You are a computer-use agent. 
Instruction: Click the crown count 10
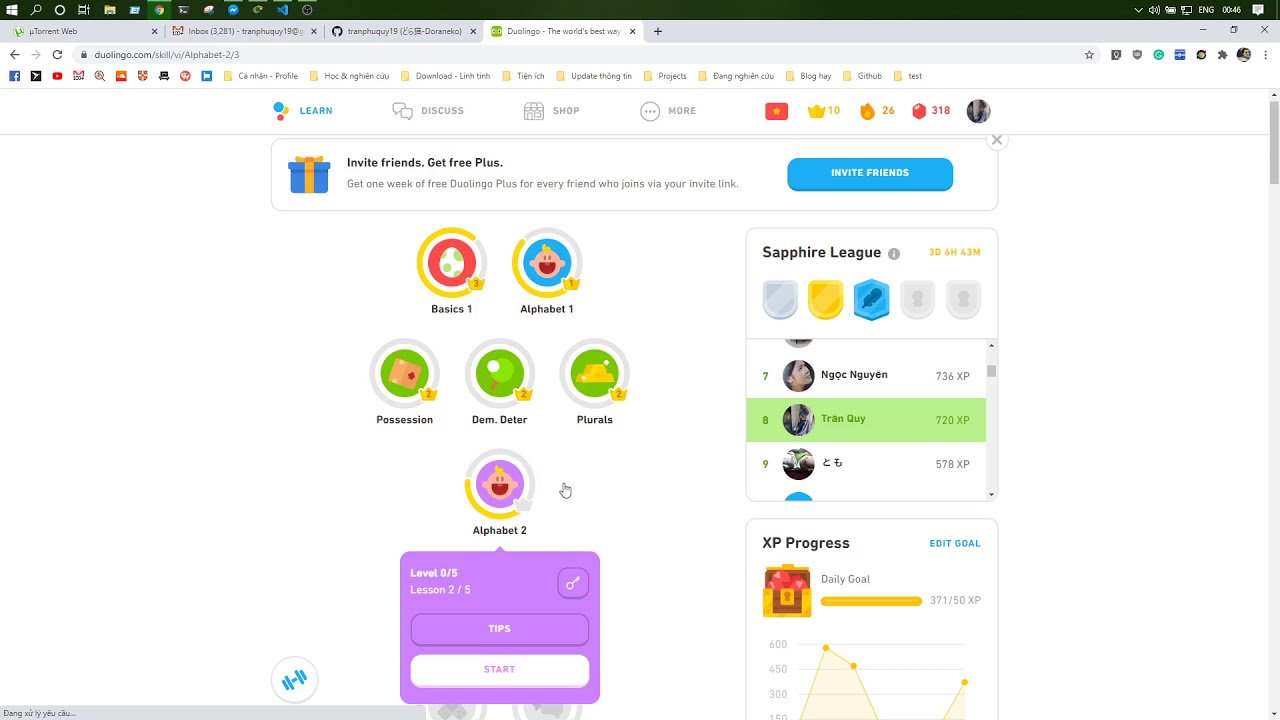click(x=824, y=111)
